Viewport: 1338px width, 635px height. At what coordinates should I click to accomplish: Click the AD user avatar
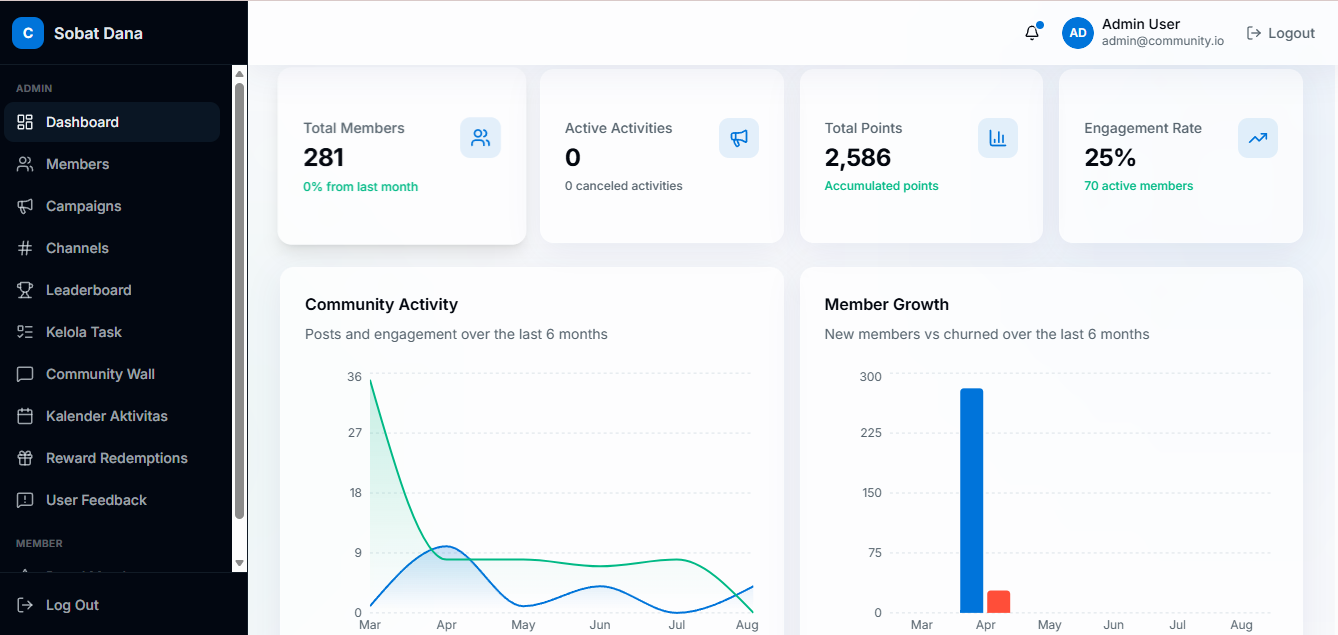point(1078,33)
